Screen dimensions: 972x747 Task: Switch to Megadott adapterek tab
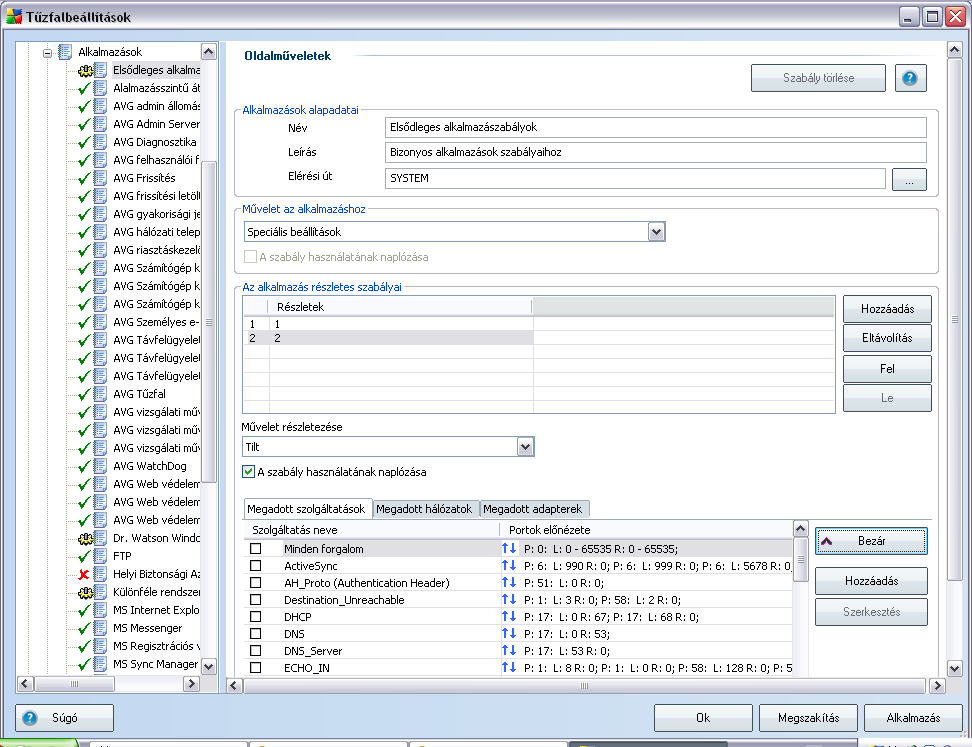[532, 509]
